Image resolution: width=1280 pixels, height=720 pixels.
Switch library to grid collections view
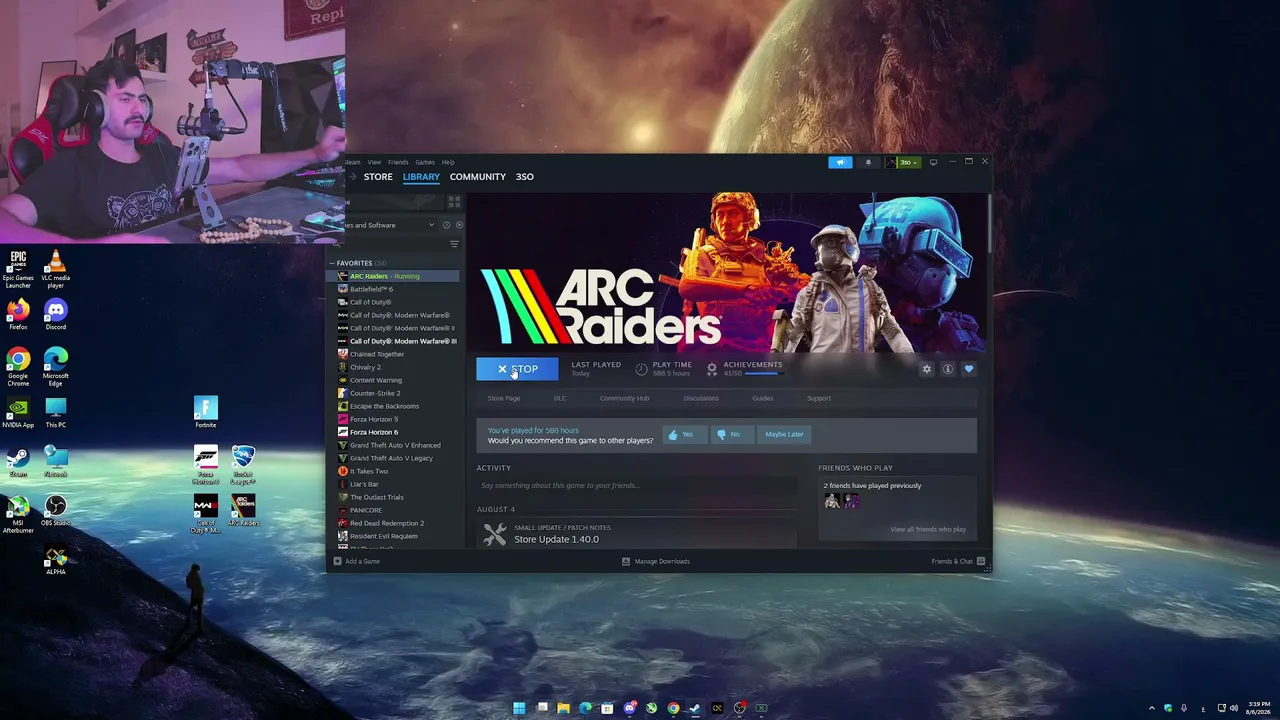point(454,202)
